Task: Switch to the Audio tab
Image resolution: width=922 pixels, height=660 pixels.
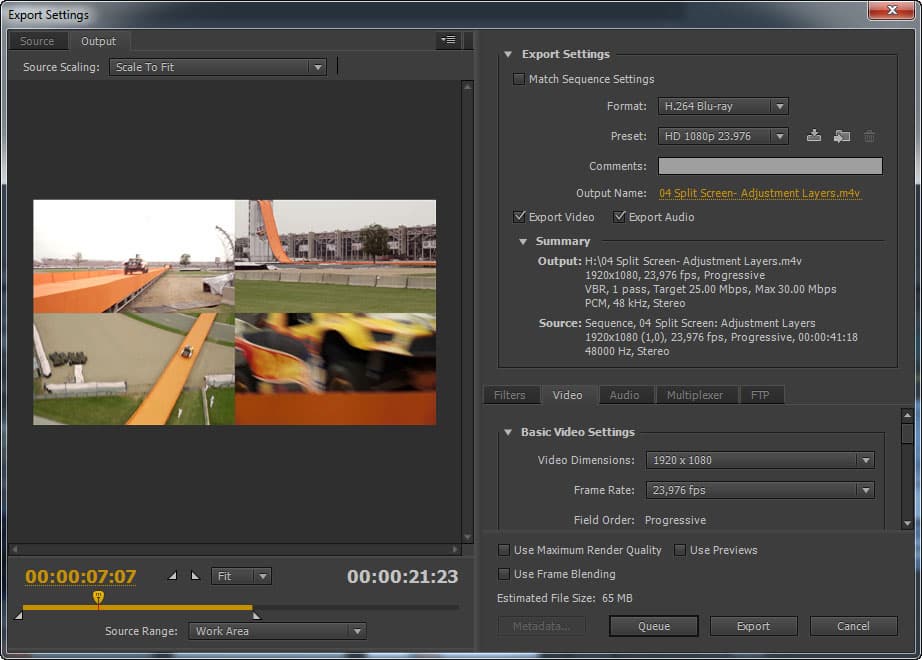Action: point(624,395)
